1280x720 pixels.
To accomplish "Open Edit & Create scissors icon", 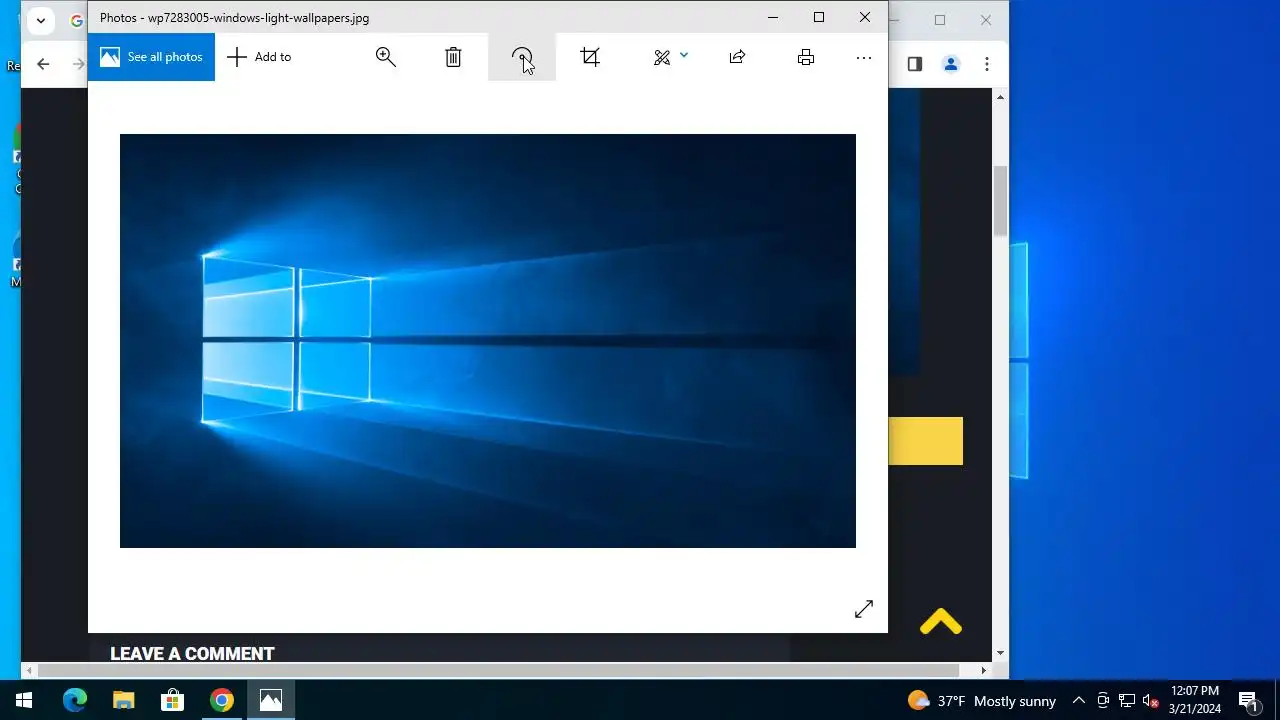I will (x=662, y=57).
